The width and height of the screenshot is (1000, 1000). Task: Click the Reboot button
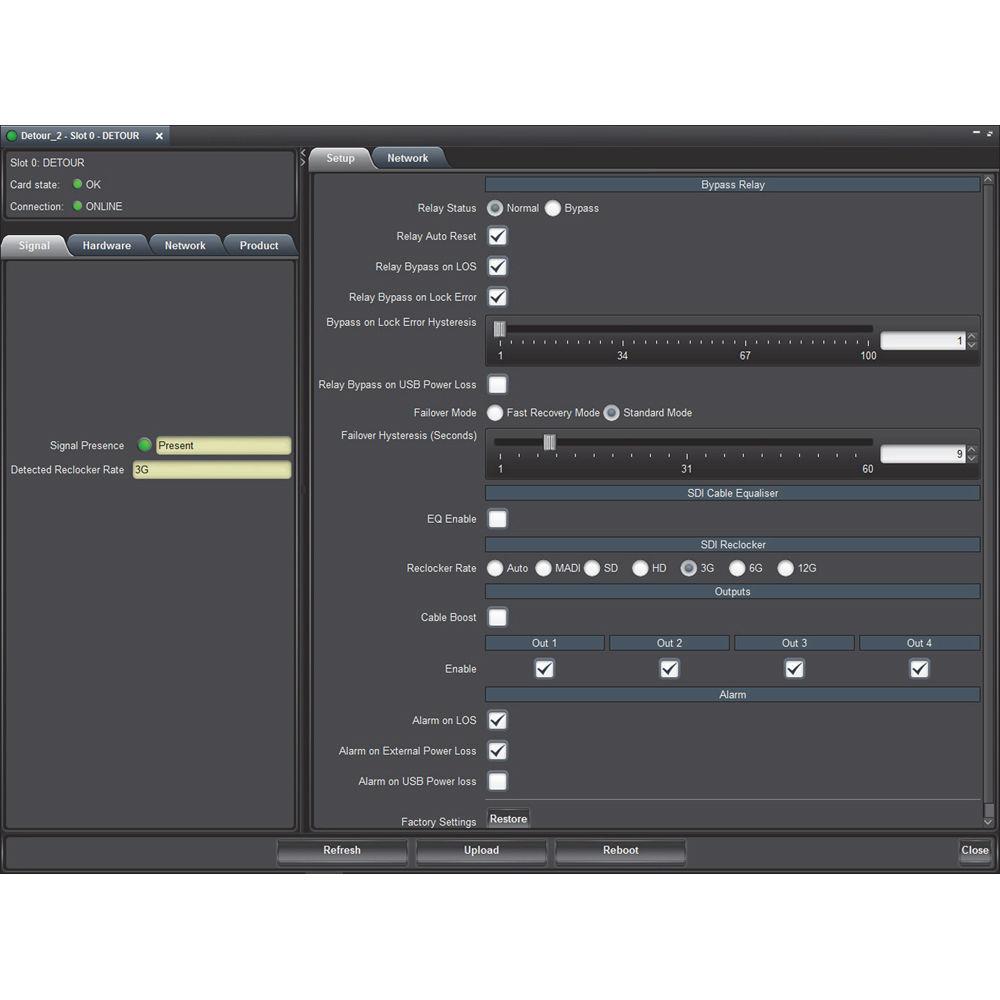[x=620, y=851]
